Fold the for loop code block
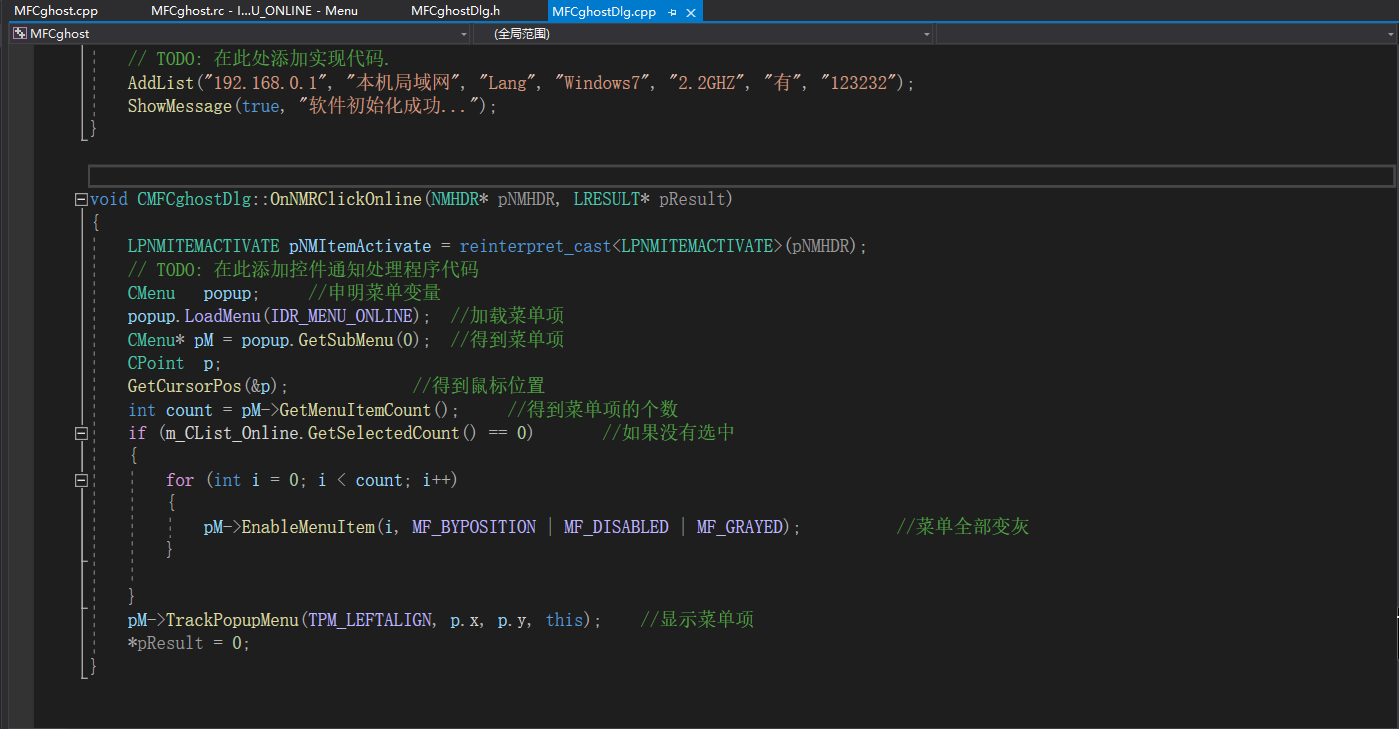 point(81,480)
